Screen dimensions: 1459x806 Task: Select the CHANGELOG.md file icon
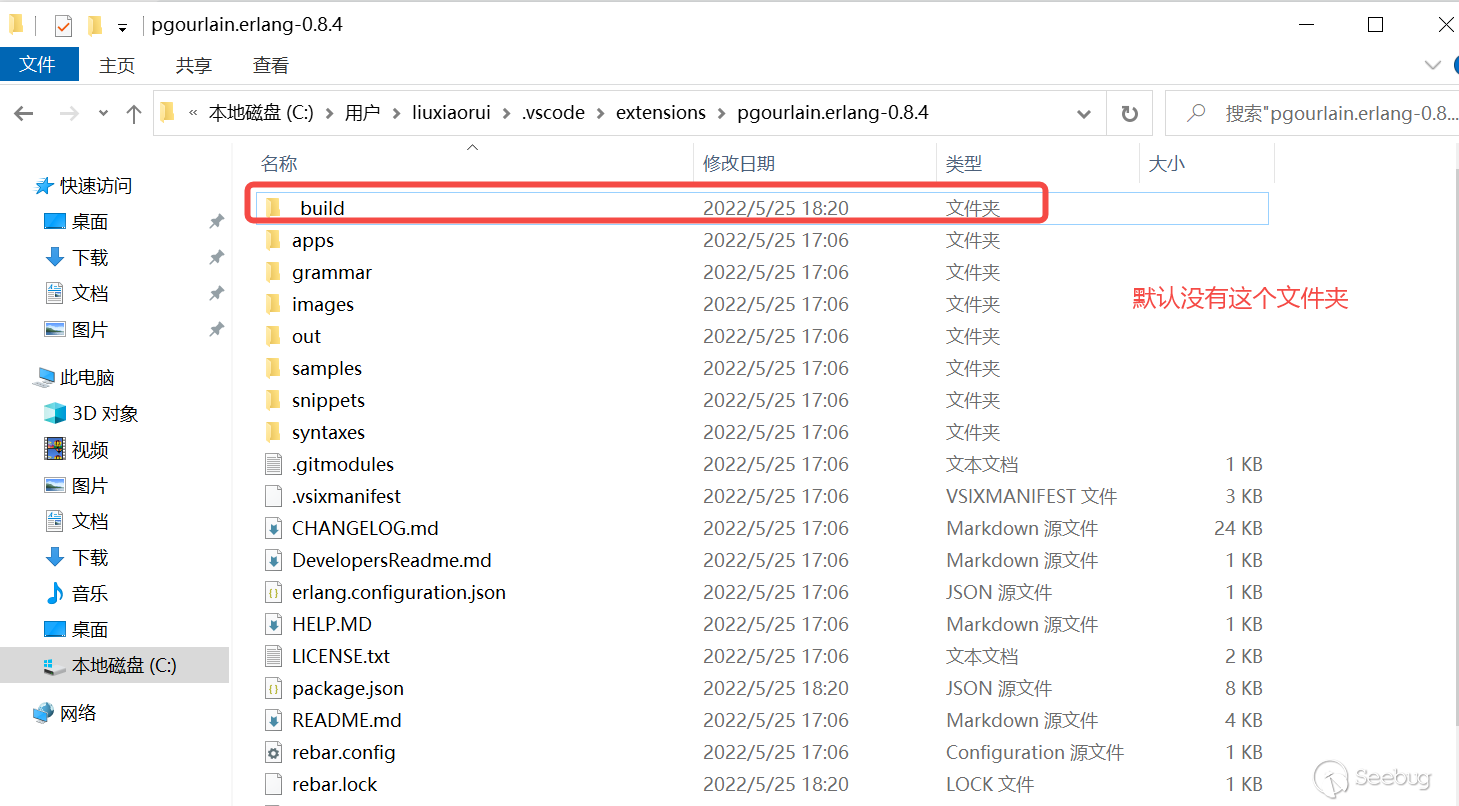(273, 528)
